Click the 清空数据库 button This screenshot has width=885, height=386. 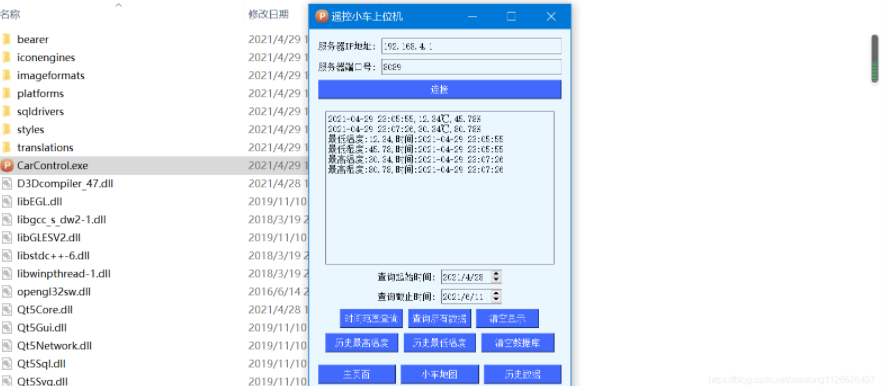point(518,343)
